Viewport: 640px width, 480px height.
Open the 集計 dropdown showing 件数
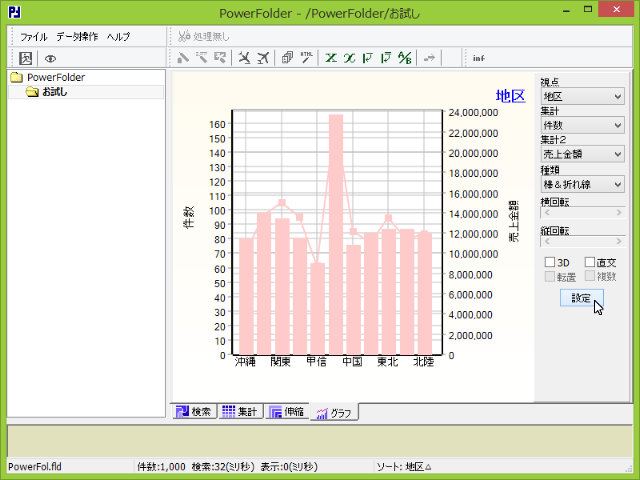(x=582, y=125)
